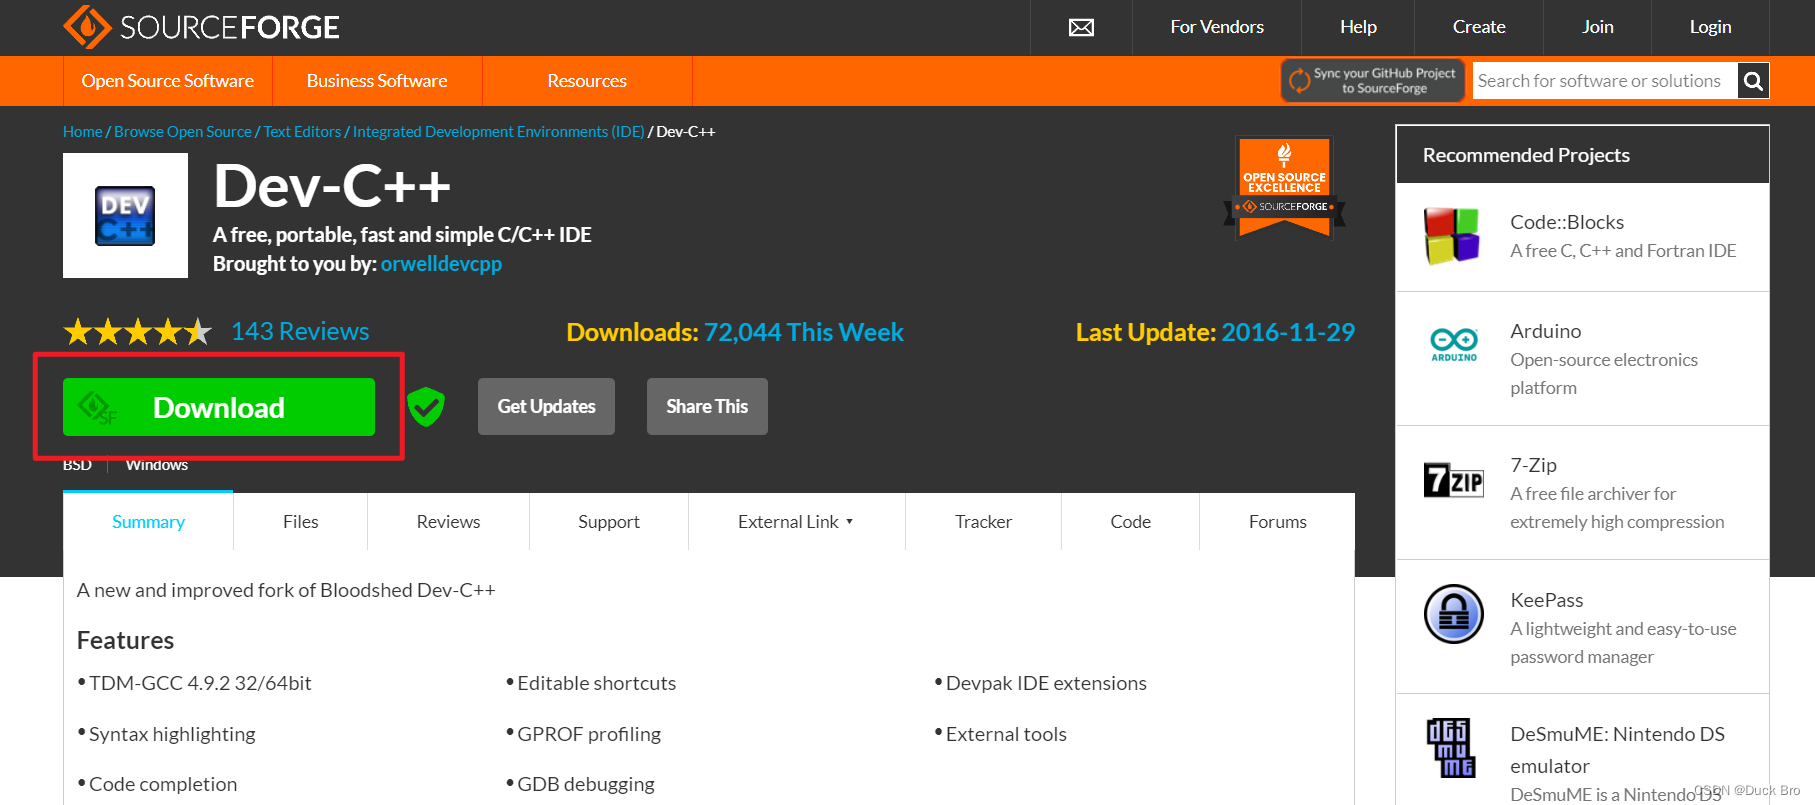
Task: Go to the Home breadcrumb link
Action: point(82,132)
